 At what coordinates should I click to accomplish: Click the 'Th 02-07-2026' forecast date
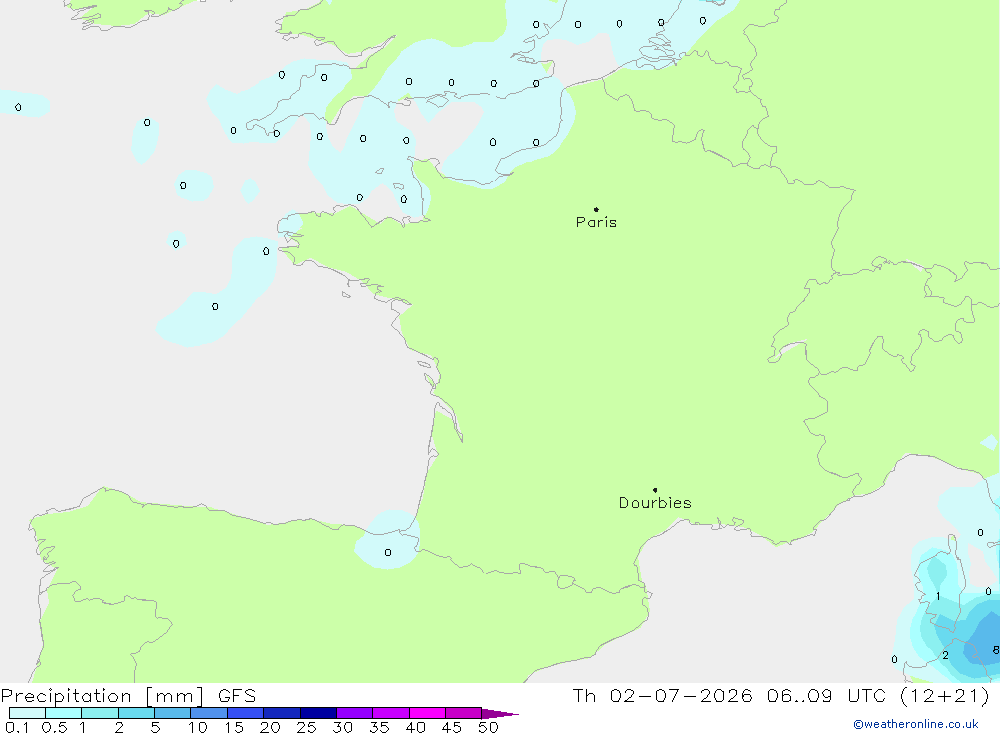pos(663,696)
